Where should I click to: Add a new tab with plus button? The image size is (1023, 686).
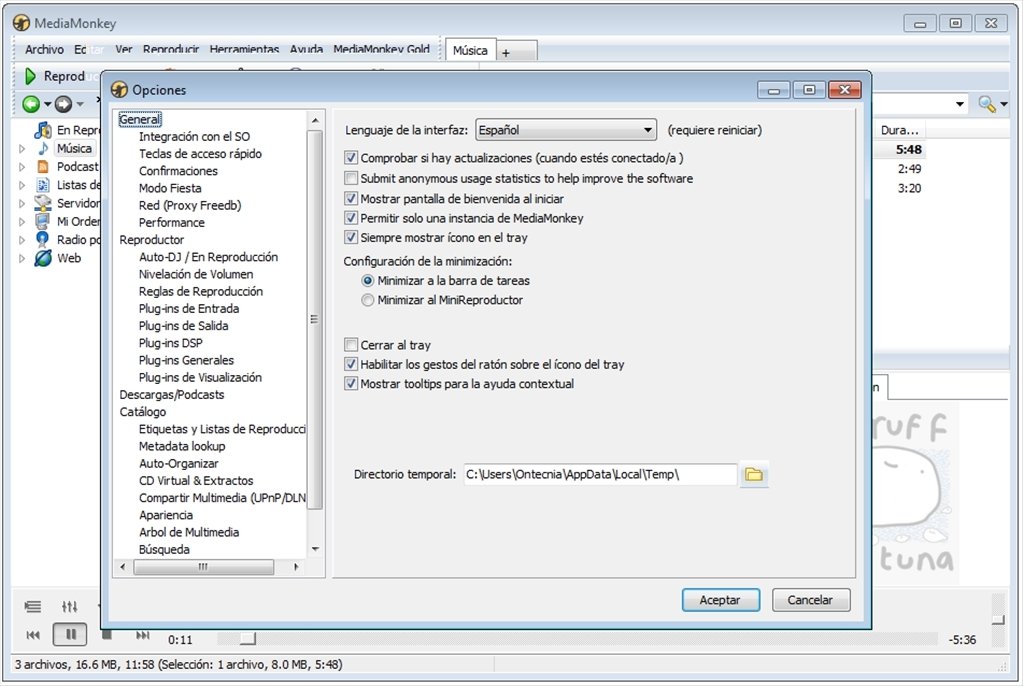click(x=506, y=52)
